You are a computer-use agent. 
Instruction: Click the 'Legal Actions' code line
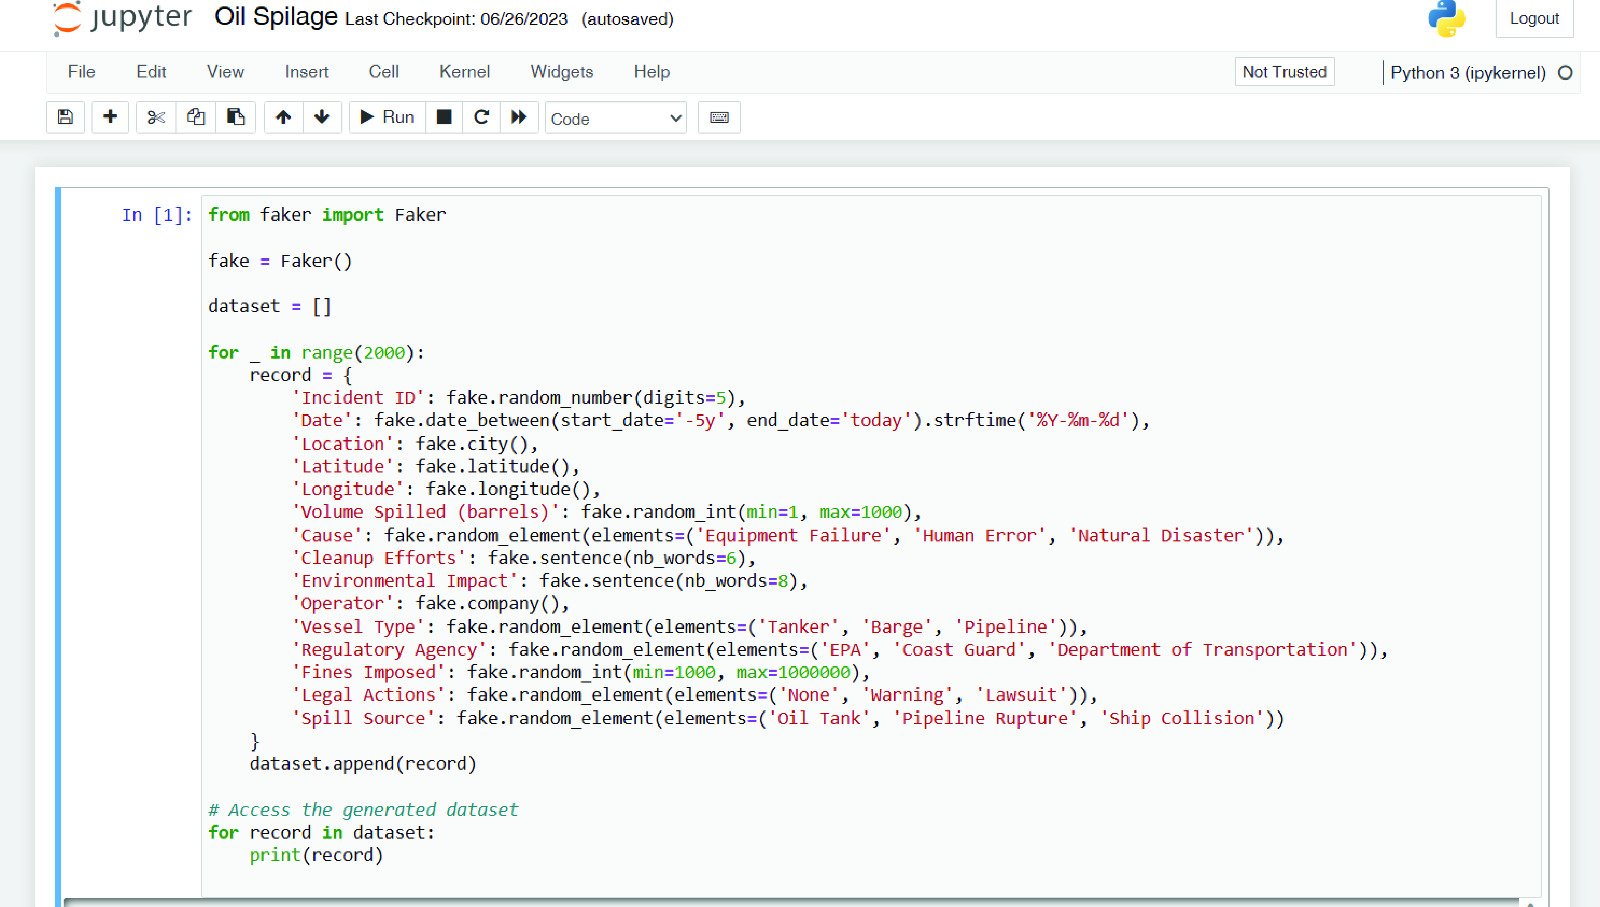coord(694,695)
